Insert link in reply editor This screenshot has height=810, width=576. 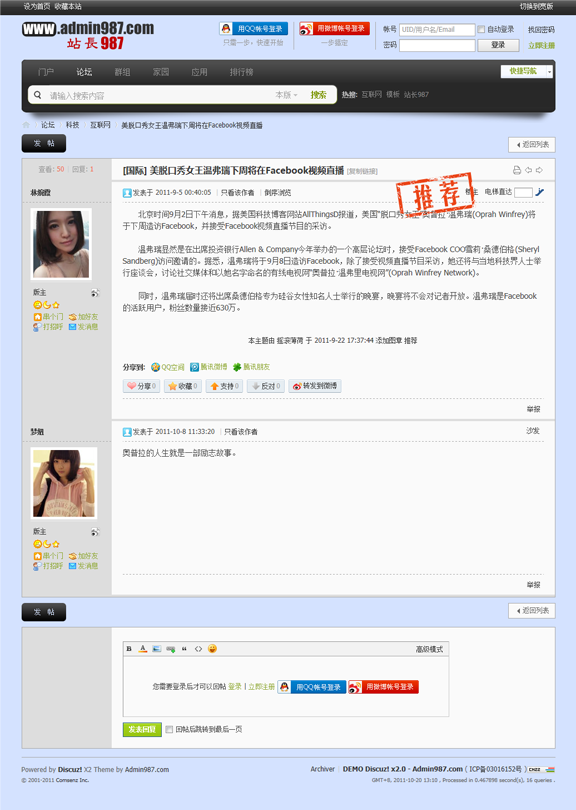coord(170,649)
